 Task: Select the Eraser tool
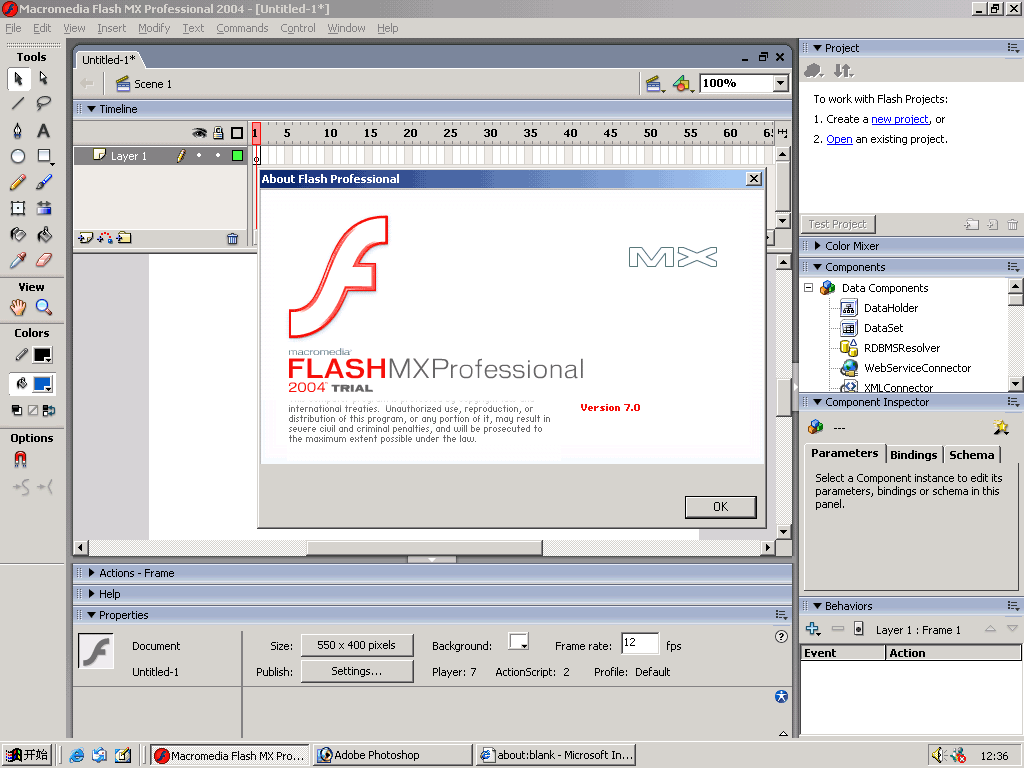click(x=44, y=261)
